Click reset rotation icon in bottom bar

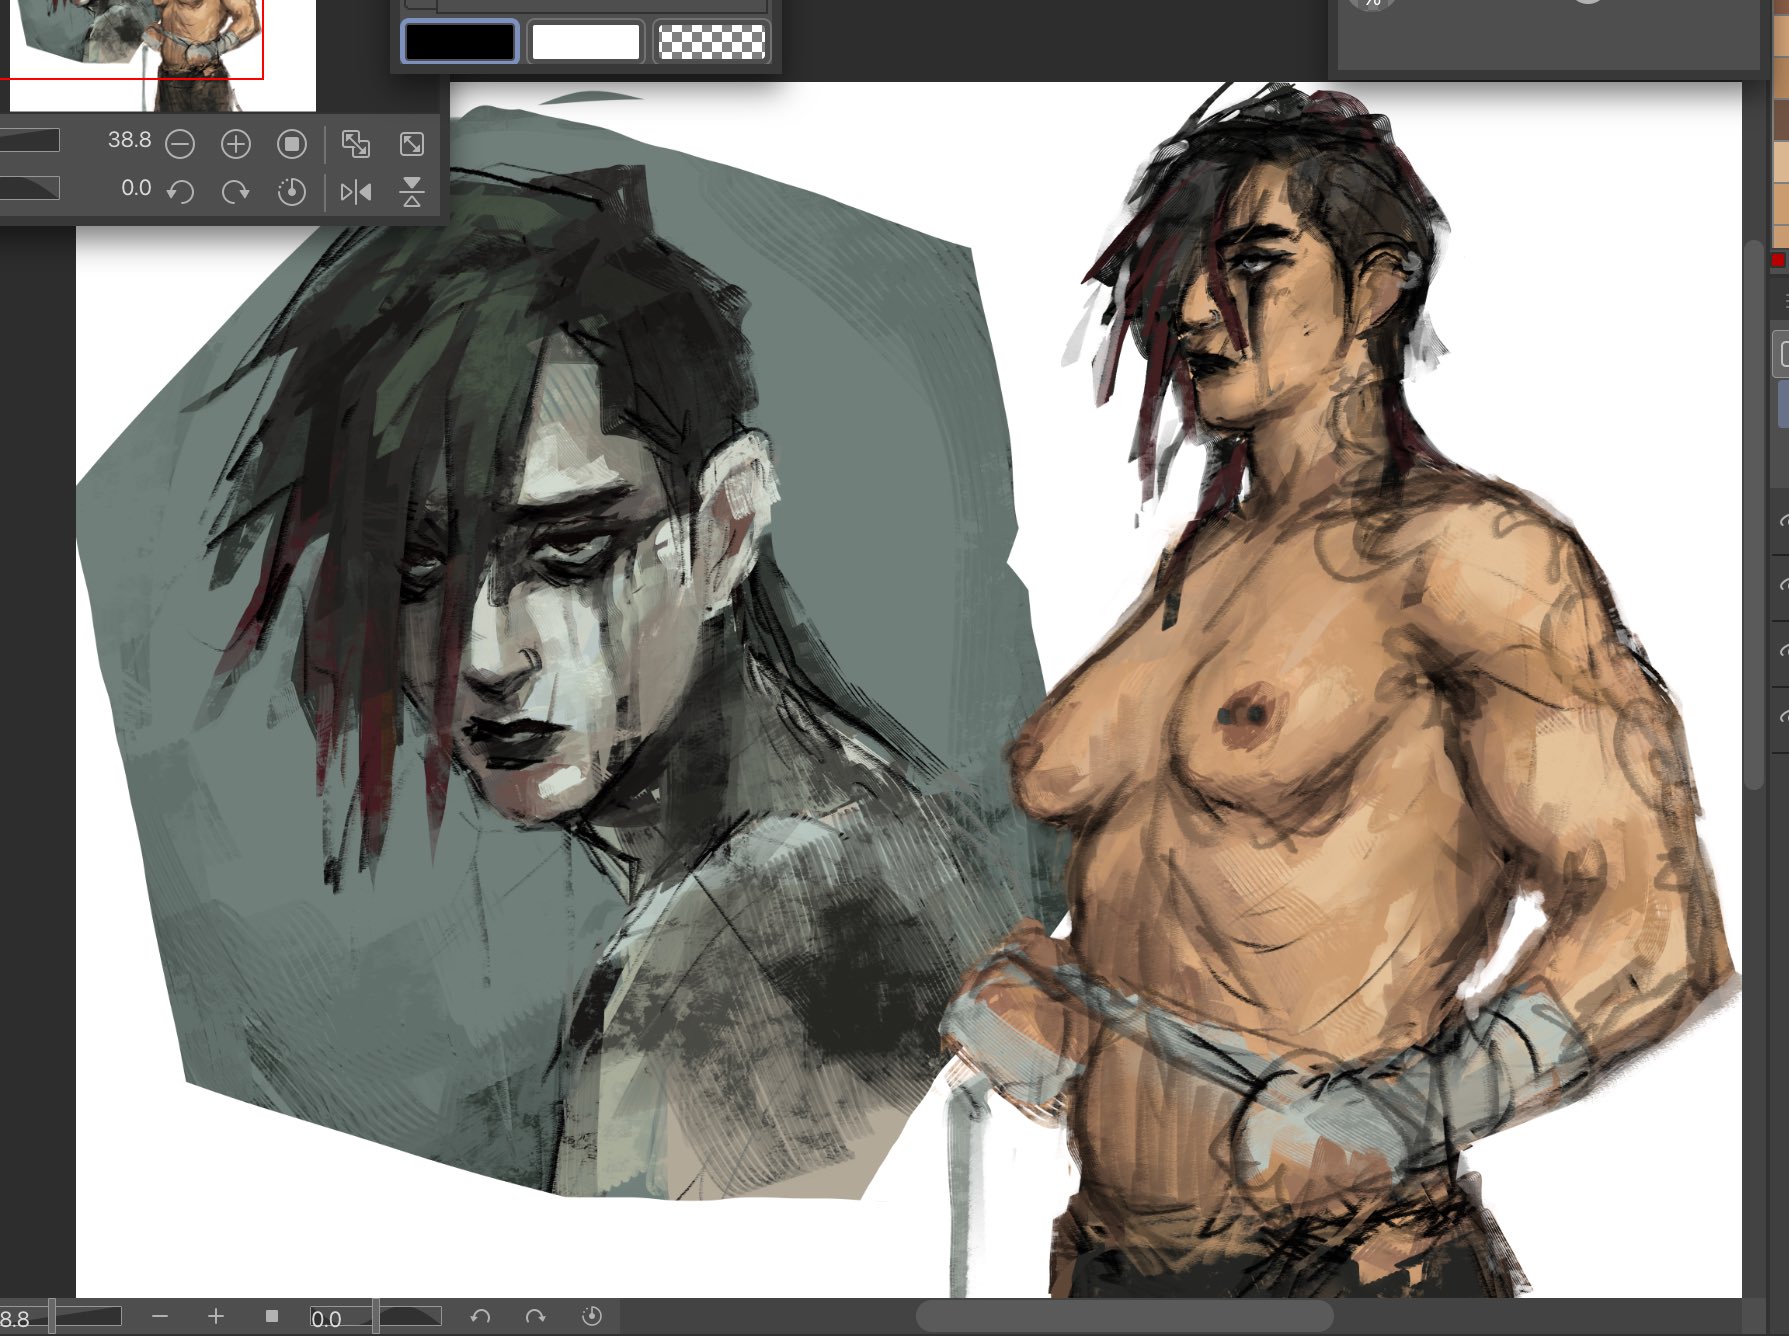(592, 1317)
